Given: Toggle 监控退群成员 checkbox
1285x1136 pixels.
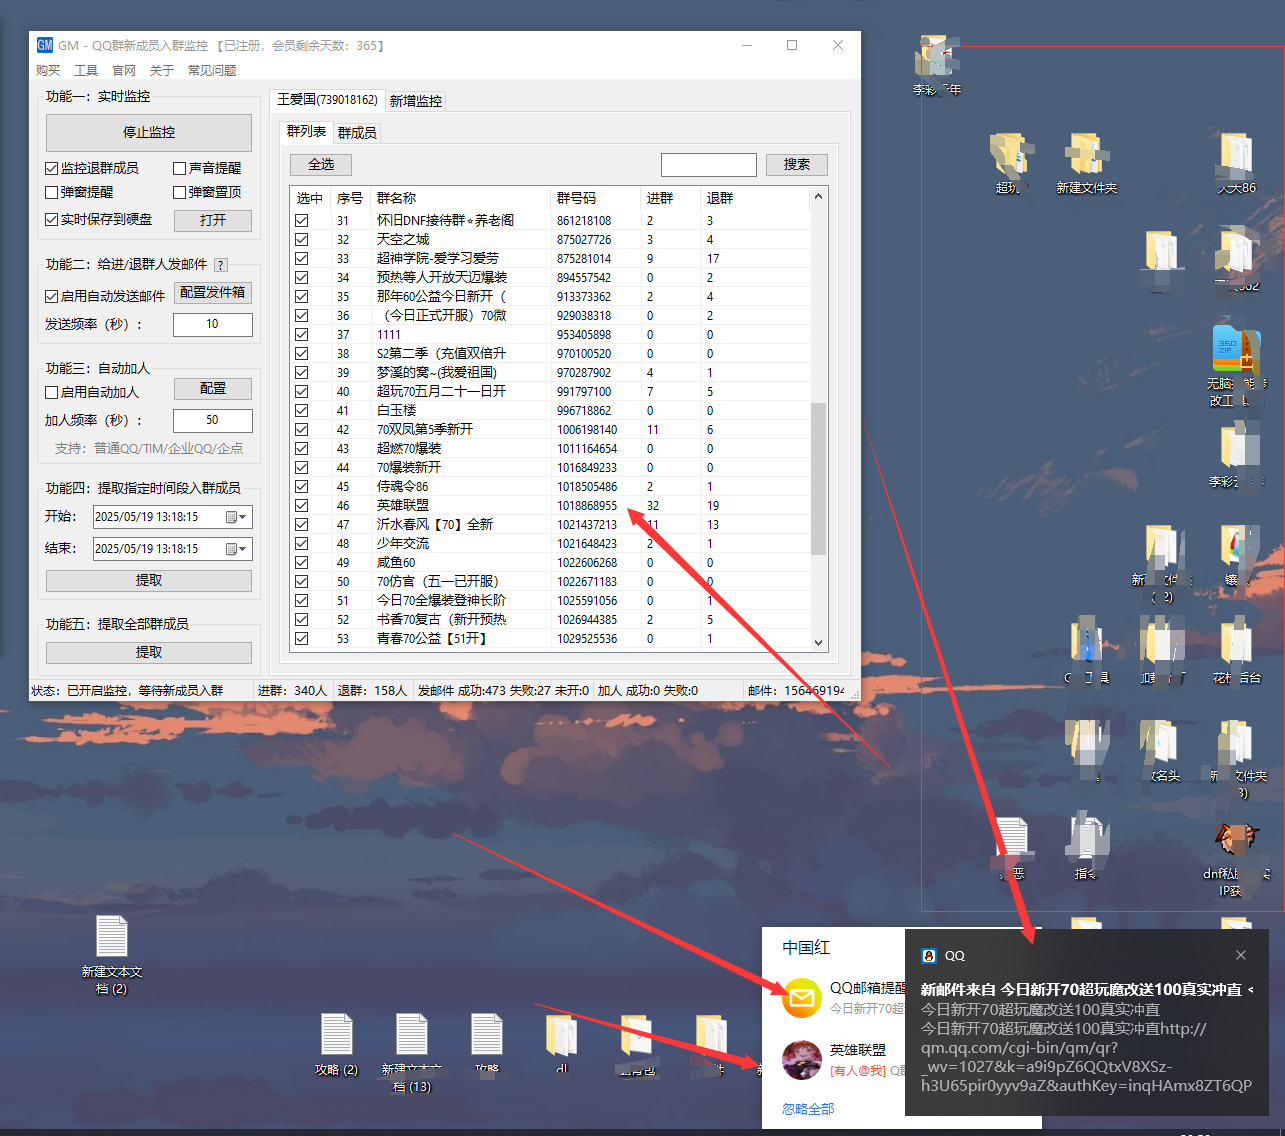Looking at the screenshot, I should coord(52,168).
